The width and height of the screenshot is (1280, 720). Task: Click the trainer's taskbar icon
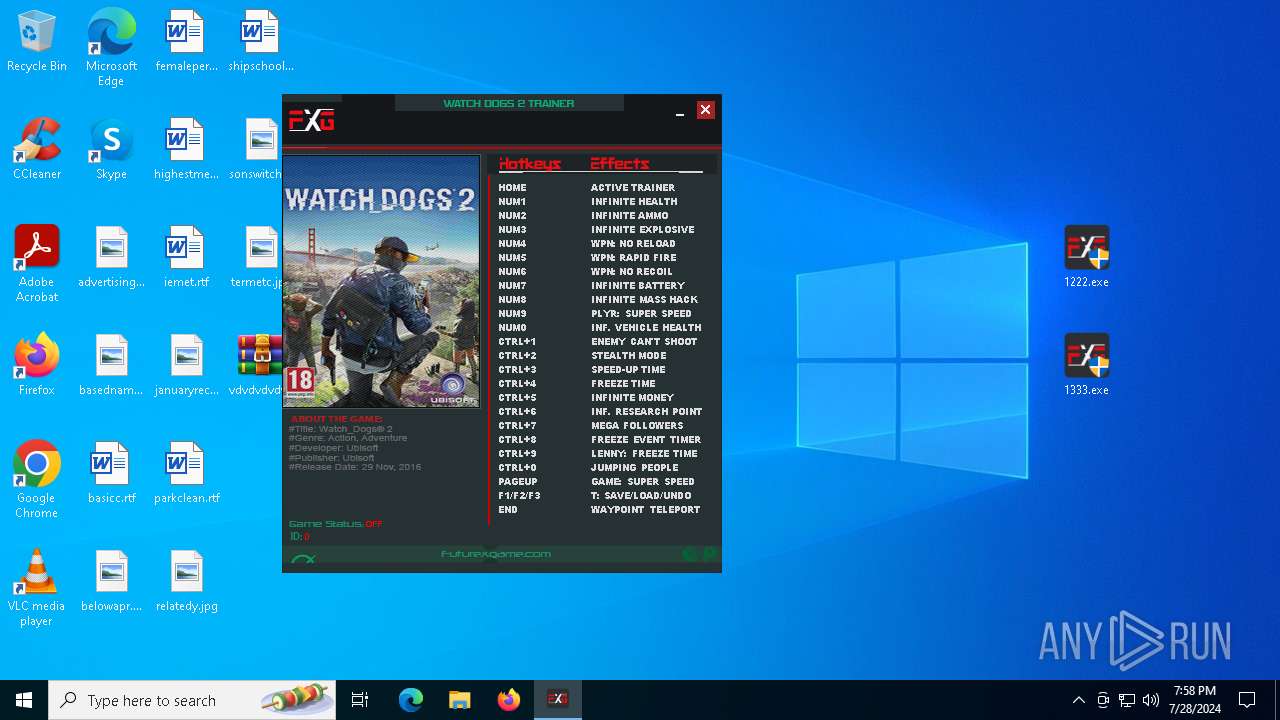point(558,699)
